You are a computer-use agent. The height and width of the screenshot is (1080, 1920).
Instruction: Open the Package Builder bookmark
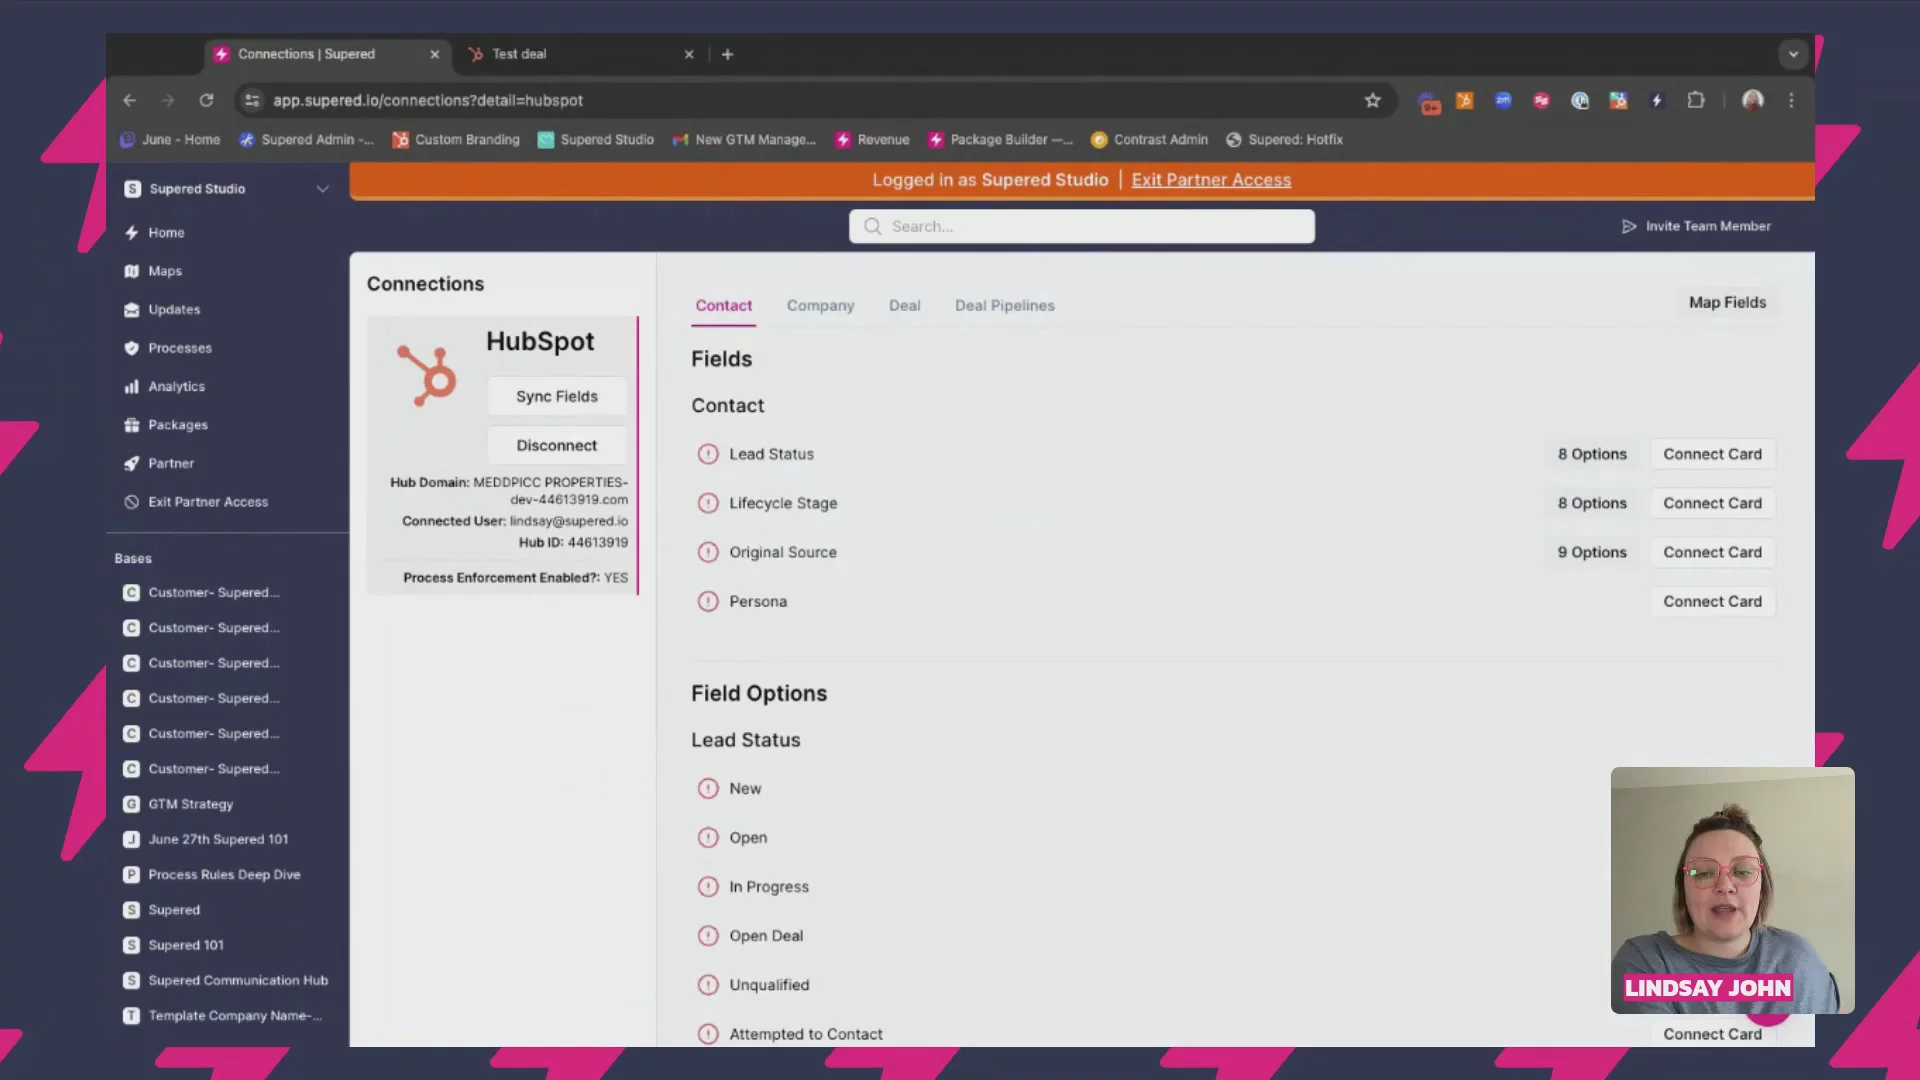pyautogui.click(x=1000, y=140)
